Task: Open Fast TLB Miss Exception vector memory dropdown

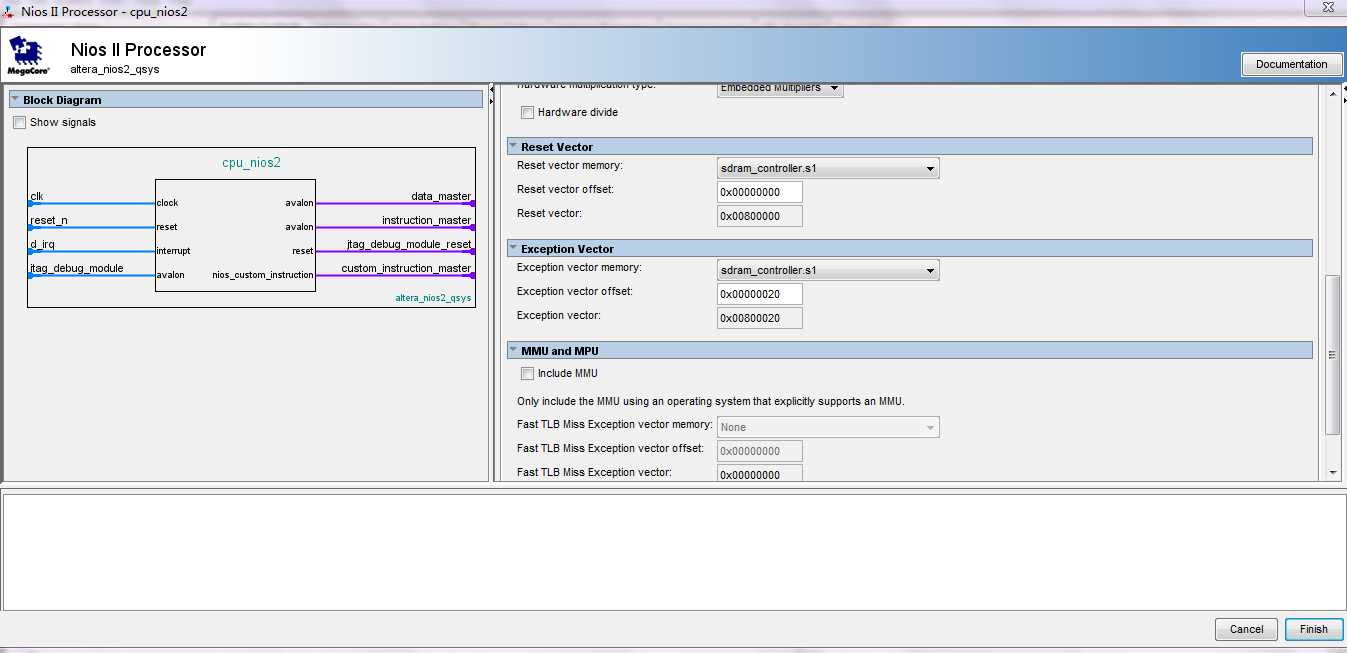Action: pos(828,427)
